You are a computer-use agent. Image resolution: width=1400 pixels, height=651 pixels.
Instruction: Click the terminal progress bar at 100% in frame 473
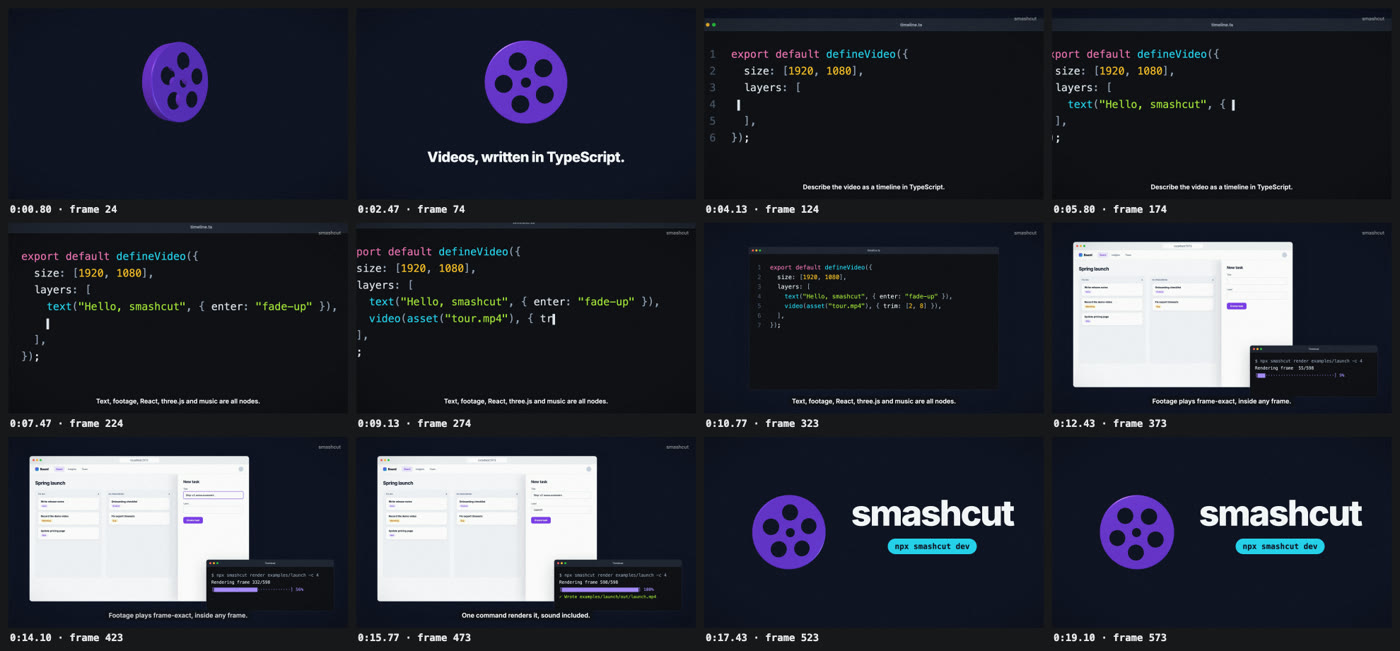tap(600, 590)
